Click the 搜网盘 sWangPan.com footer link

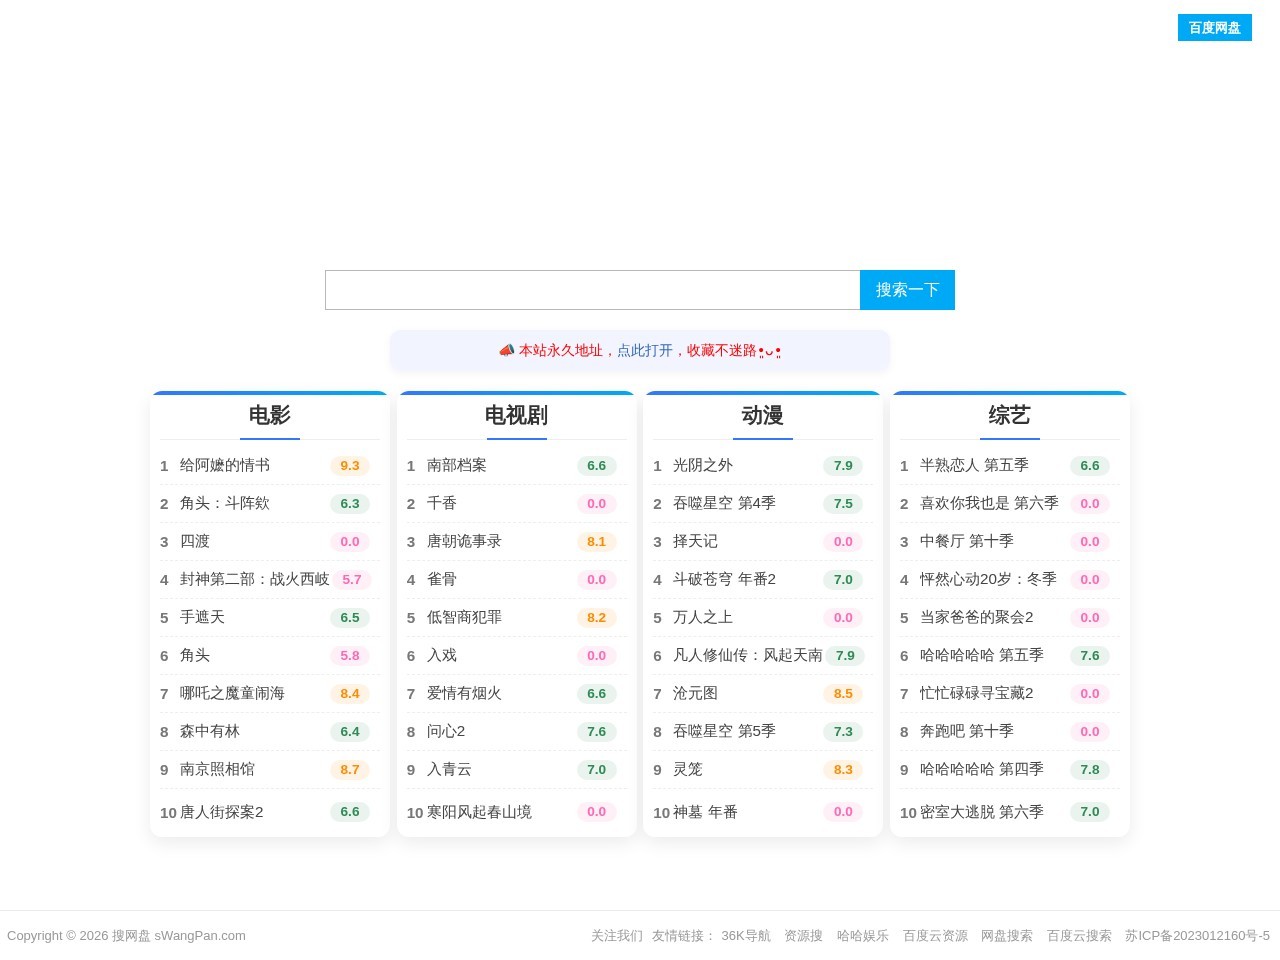(178, 936)
